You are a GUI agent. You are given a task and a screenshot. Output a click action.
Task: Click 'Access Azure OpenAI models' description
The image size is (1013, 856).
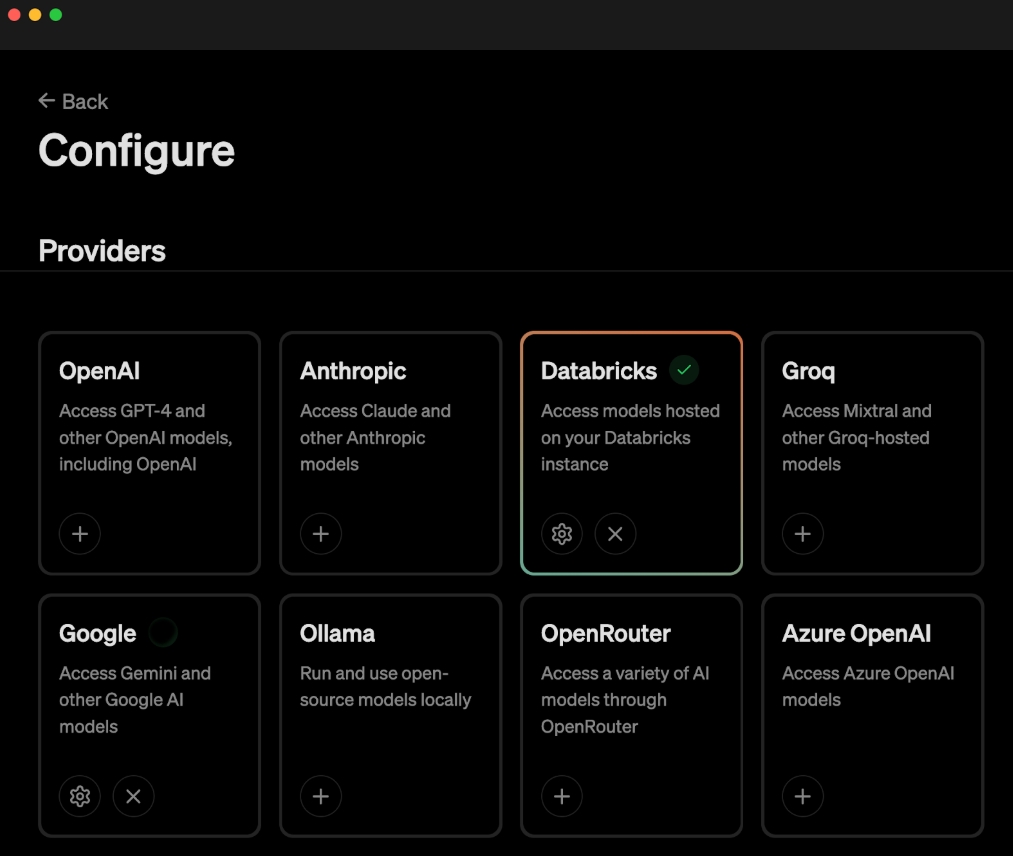click(868, 687)
